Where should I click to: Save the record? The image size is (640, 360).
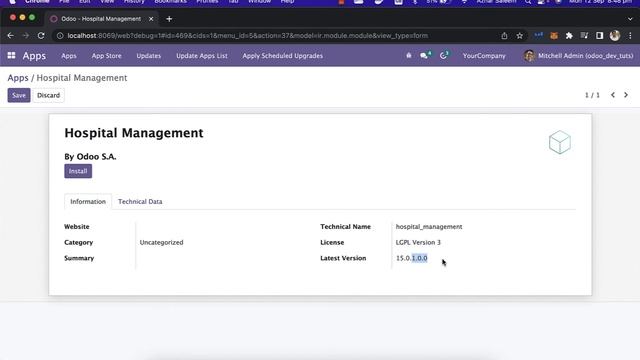[x=19, y=95]
